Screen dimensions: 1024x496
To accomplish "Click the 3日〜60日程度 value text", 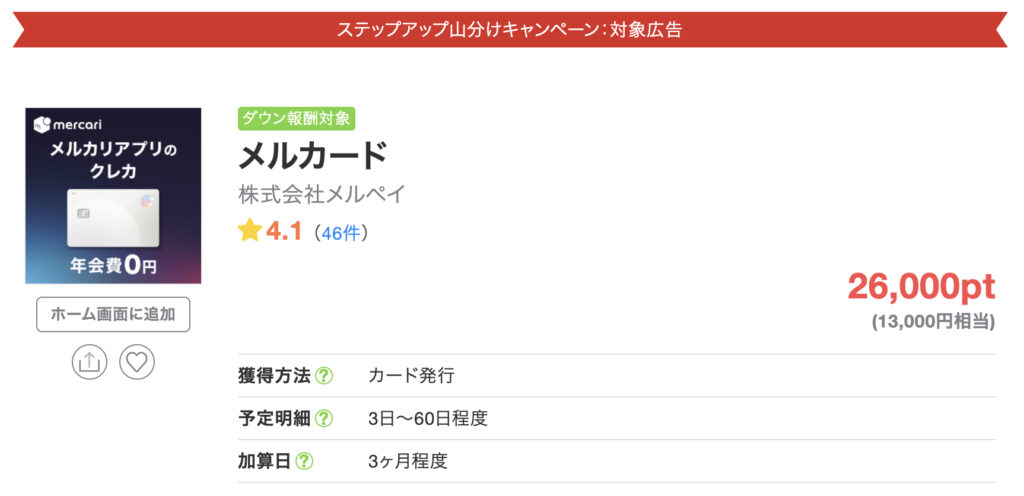I will [x=428, y=418].
